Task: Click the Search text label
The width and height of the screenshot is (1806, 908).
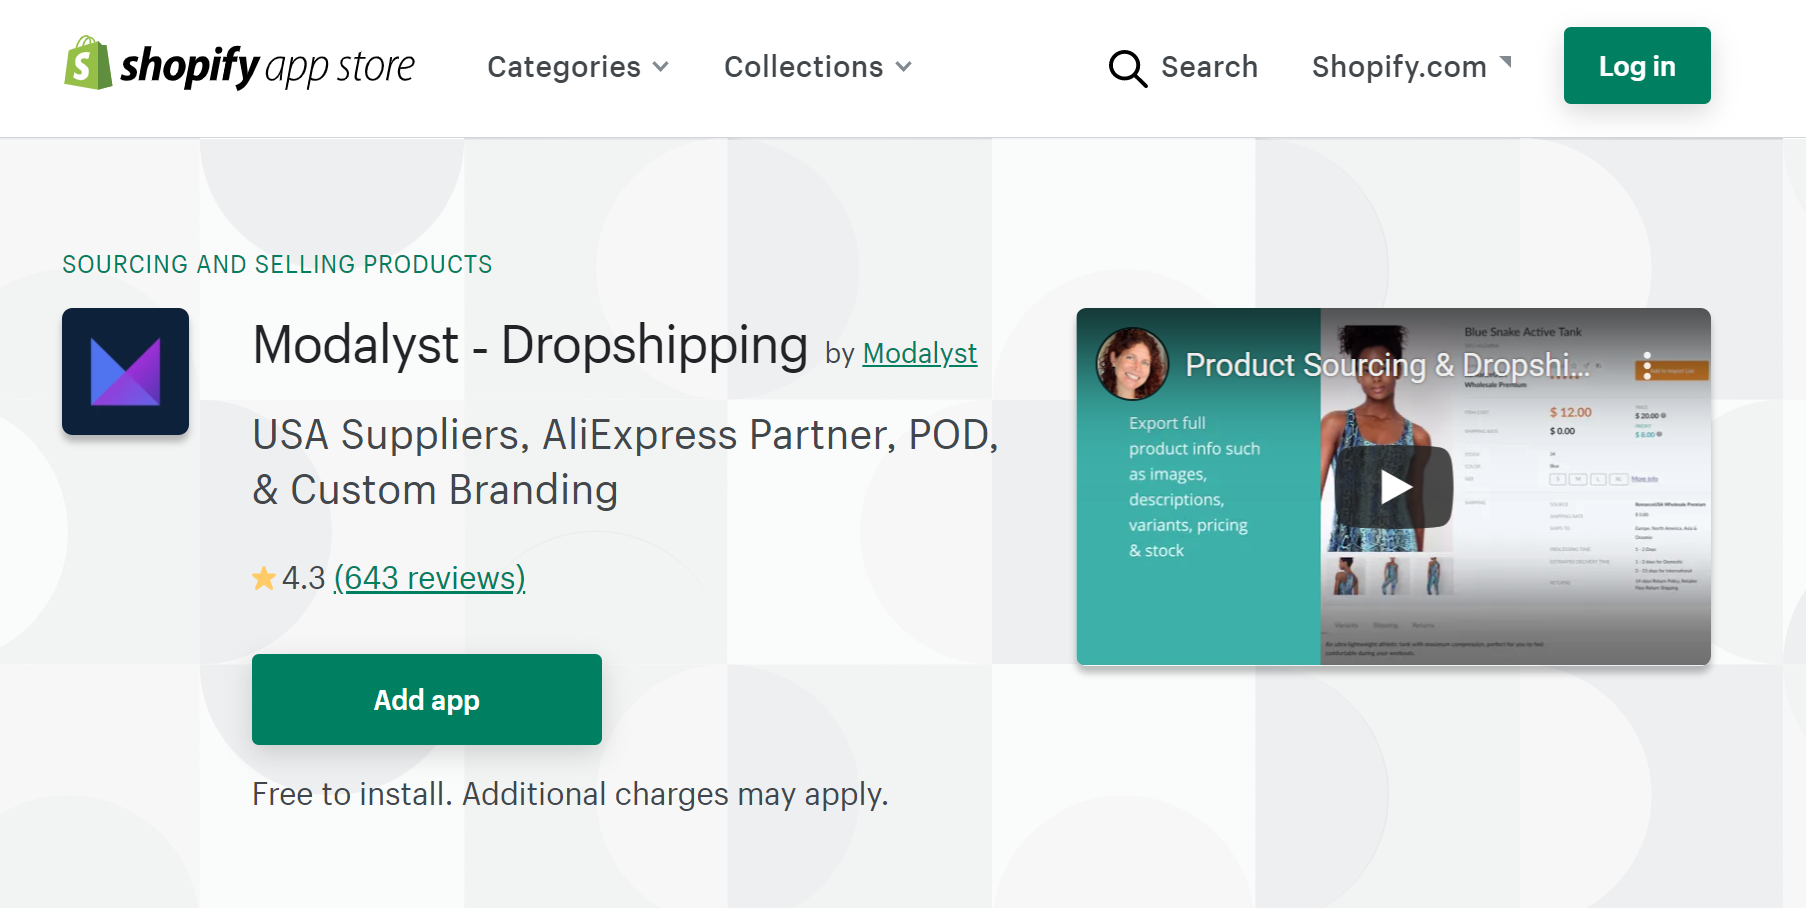Action: tap(1209, 67)
